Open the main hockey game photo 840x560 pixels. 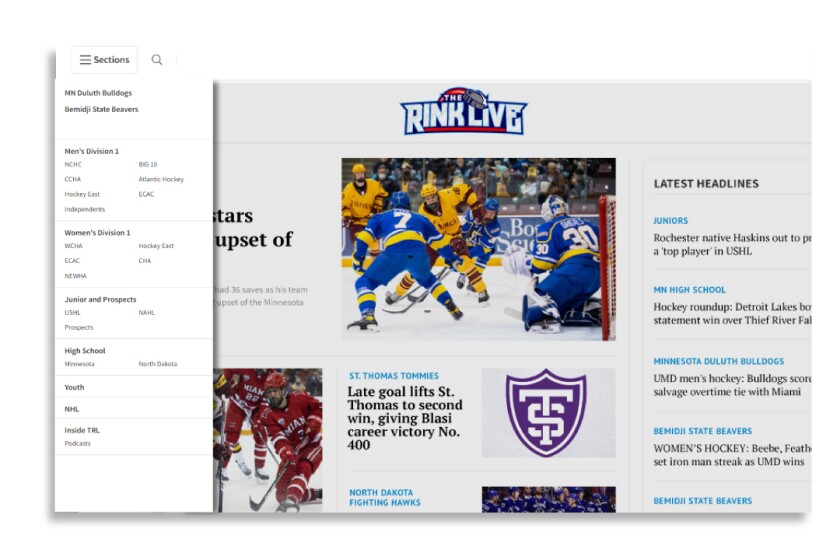coord(478,249)
